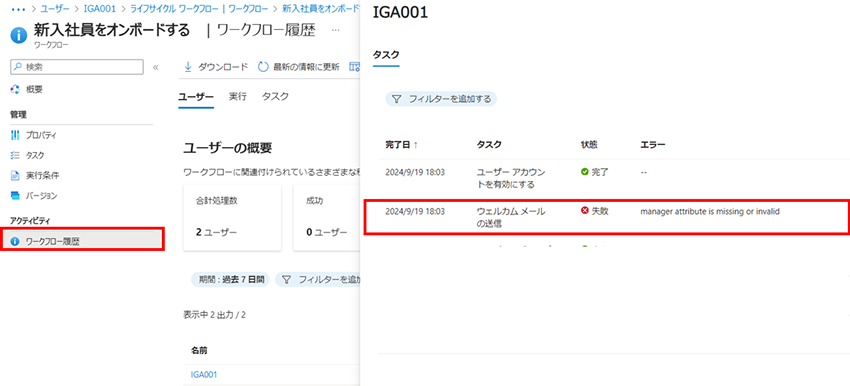Switch to the 実行 tab
Screen dimensions: 850x386
tap(237, 96)
